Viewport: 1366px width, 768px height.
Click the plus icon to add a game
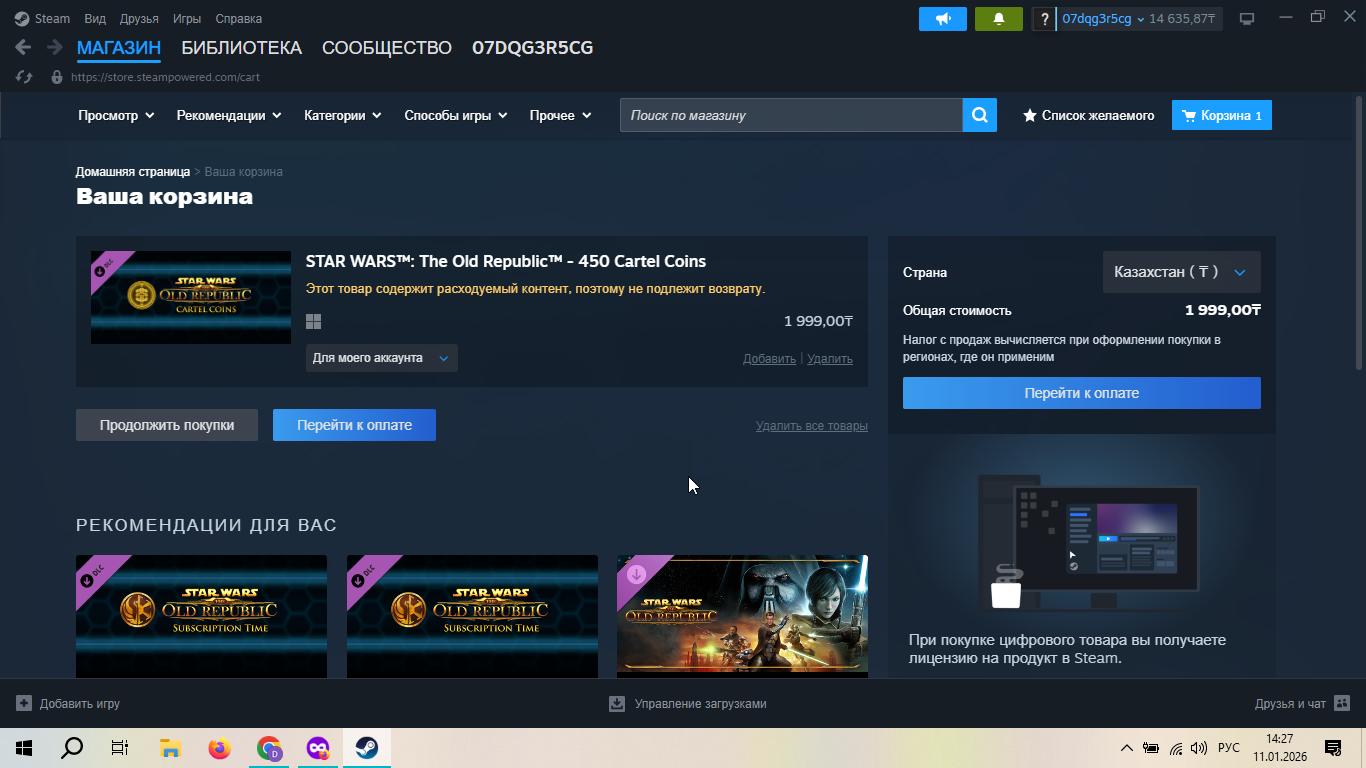tap(24, 703)
